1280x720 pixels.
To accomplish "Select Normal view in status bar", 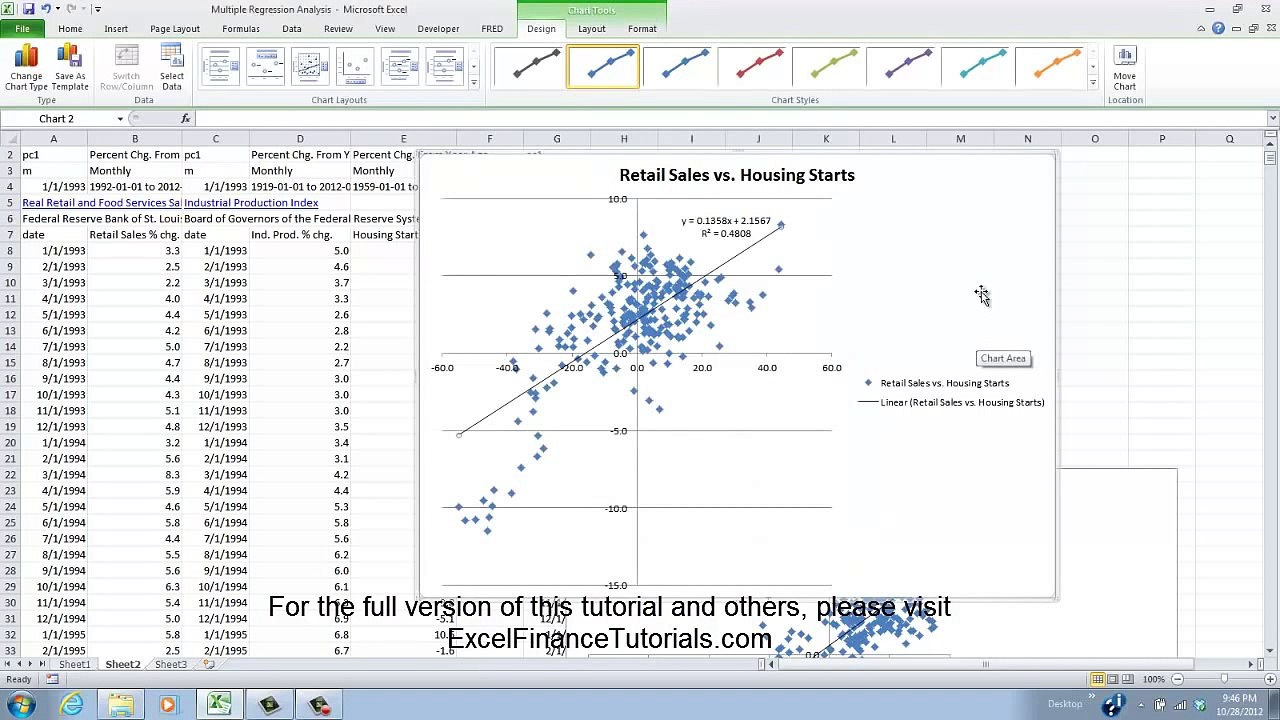I will click(x=1097, y=680).
